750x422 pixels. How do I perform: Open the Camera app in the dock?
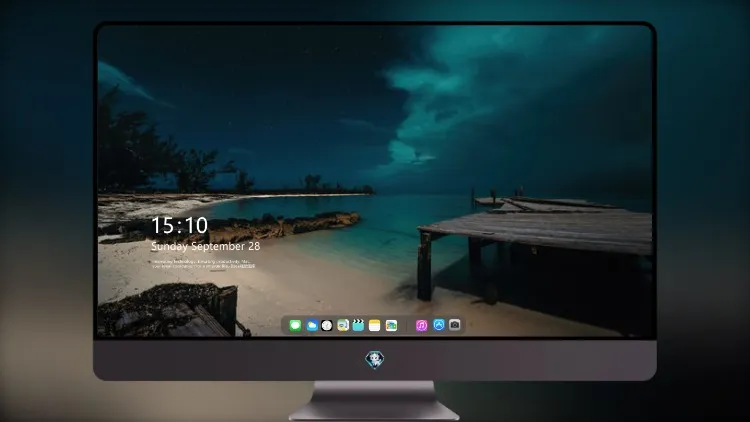[455, 325]
